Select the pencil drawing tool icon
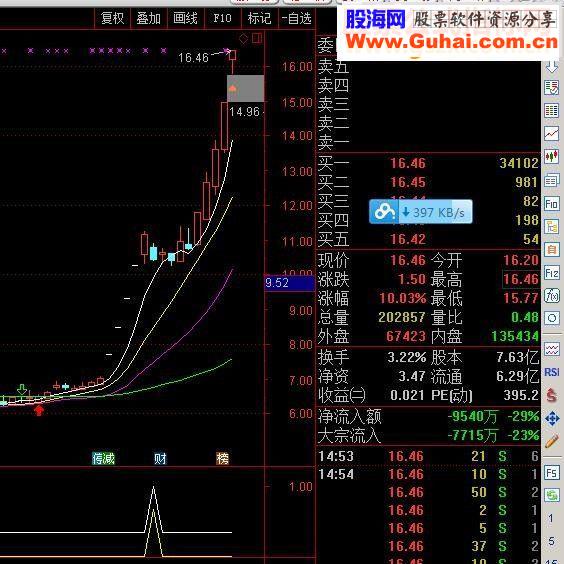This screenshot has height=564, width=564. pyautogui.click(x=552, y=441)
